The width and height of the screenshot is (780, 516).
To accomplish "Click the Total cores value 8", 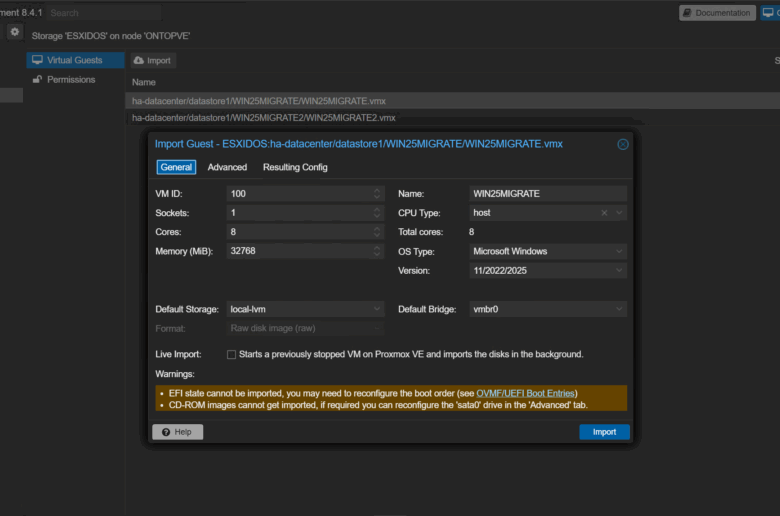I will click(x=472, y=232).
